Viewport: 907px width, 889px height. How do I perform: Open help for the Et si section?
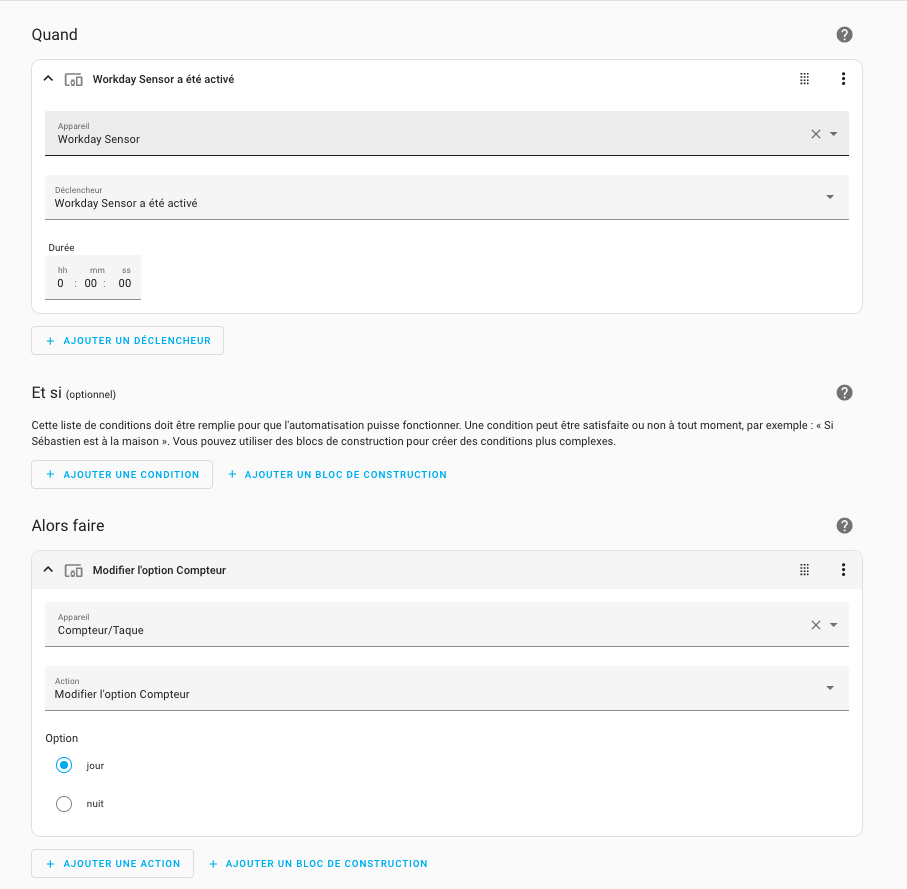point(844,393)
